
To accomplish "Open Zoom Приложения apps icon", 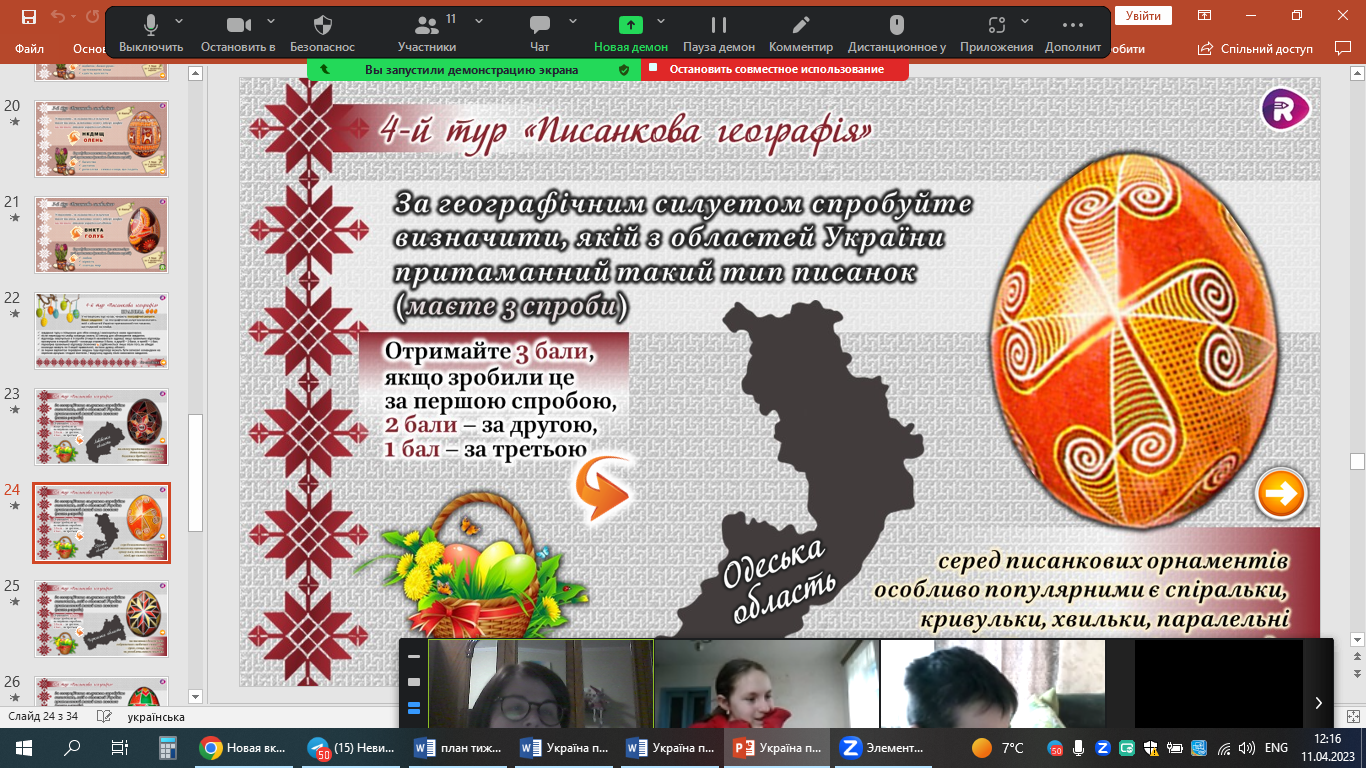I will (x=996, y=33).
